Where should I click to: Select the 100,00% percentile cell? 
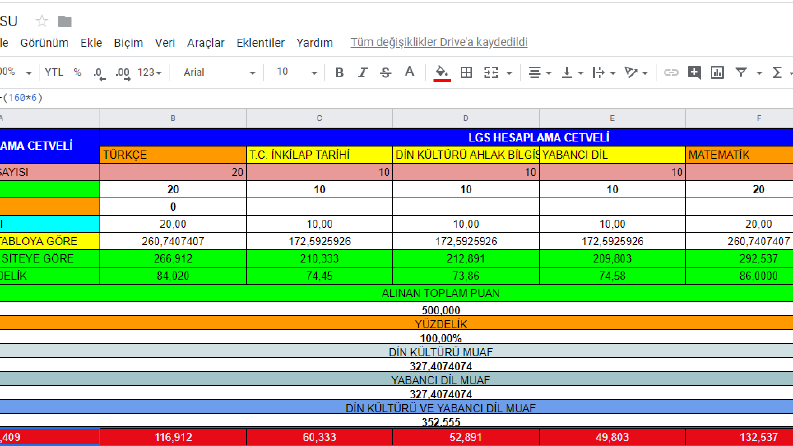396,337
